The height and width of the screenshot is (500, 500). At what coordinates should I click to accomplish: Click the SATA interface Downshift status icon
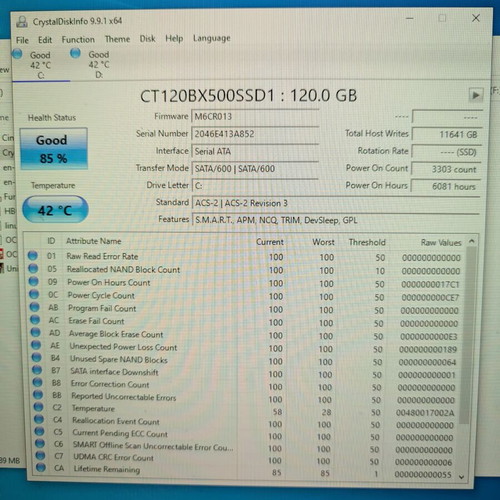[x=37, y=370]
